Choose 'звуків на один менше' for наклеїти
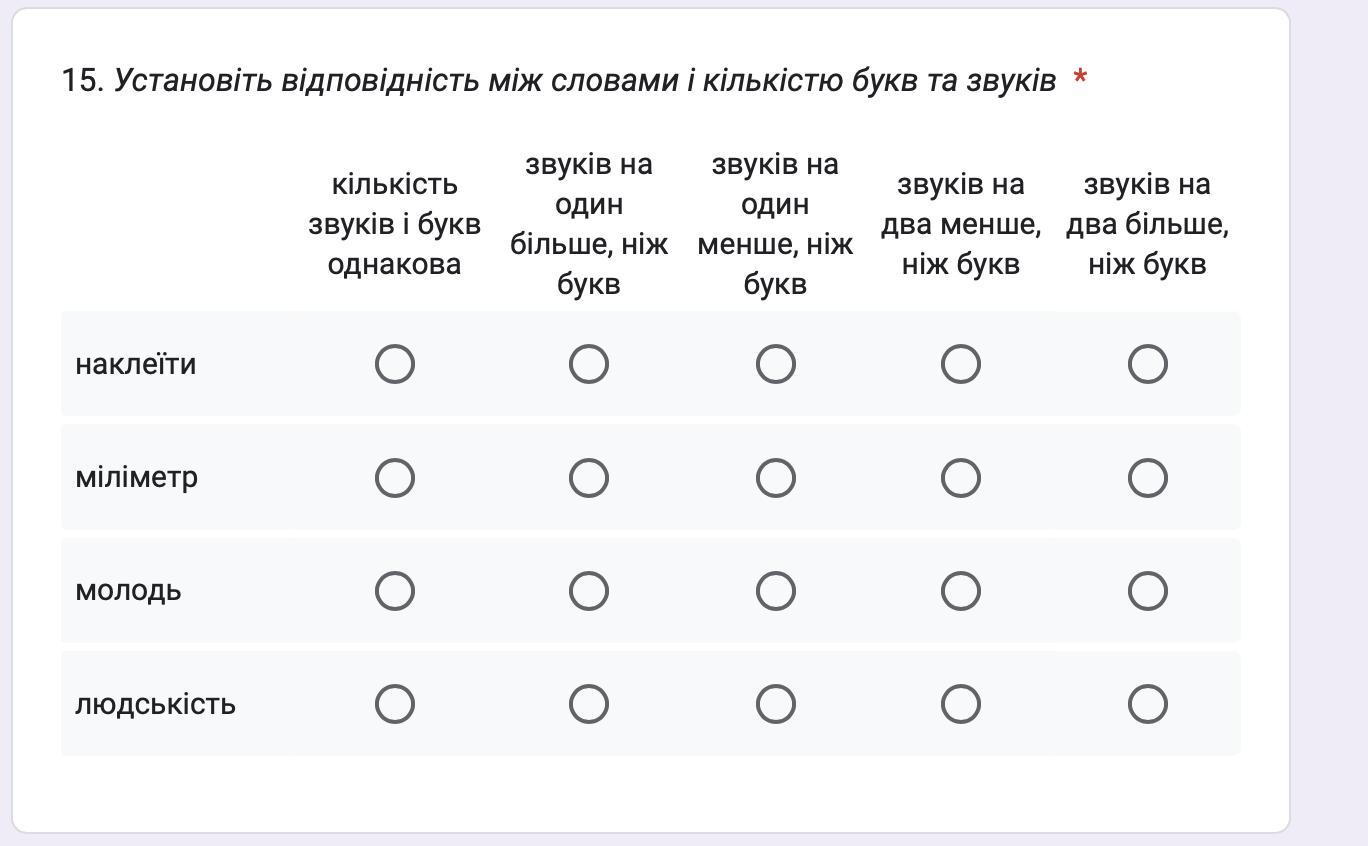Viewport: 1368px width, 846px height. pyautogui.click(x=775, y=364)
